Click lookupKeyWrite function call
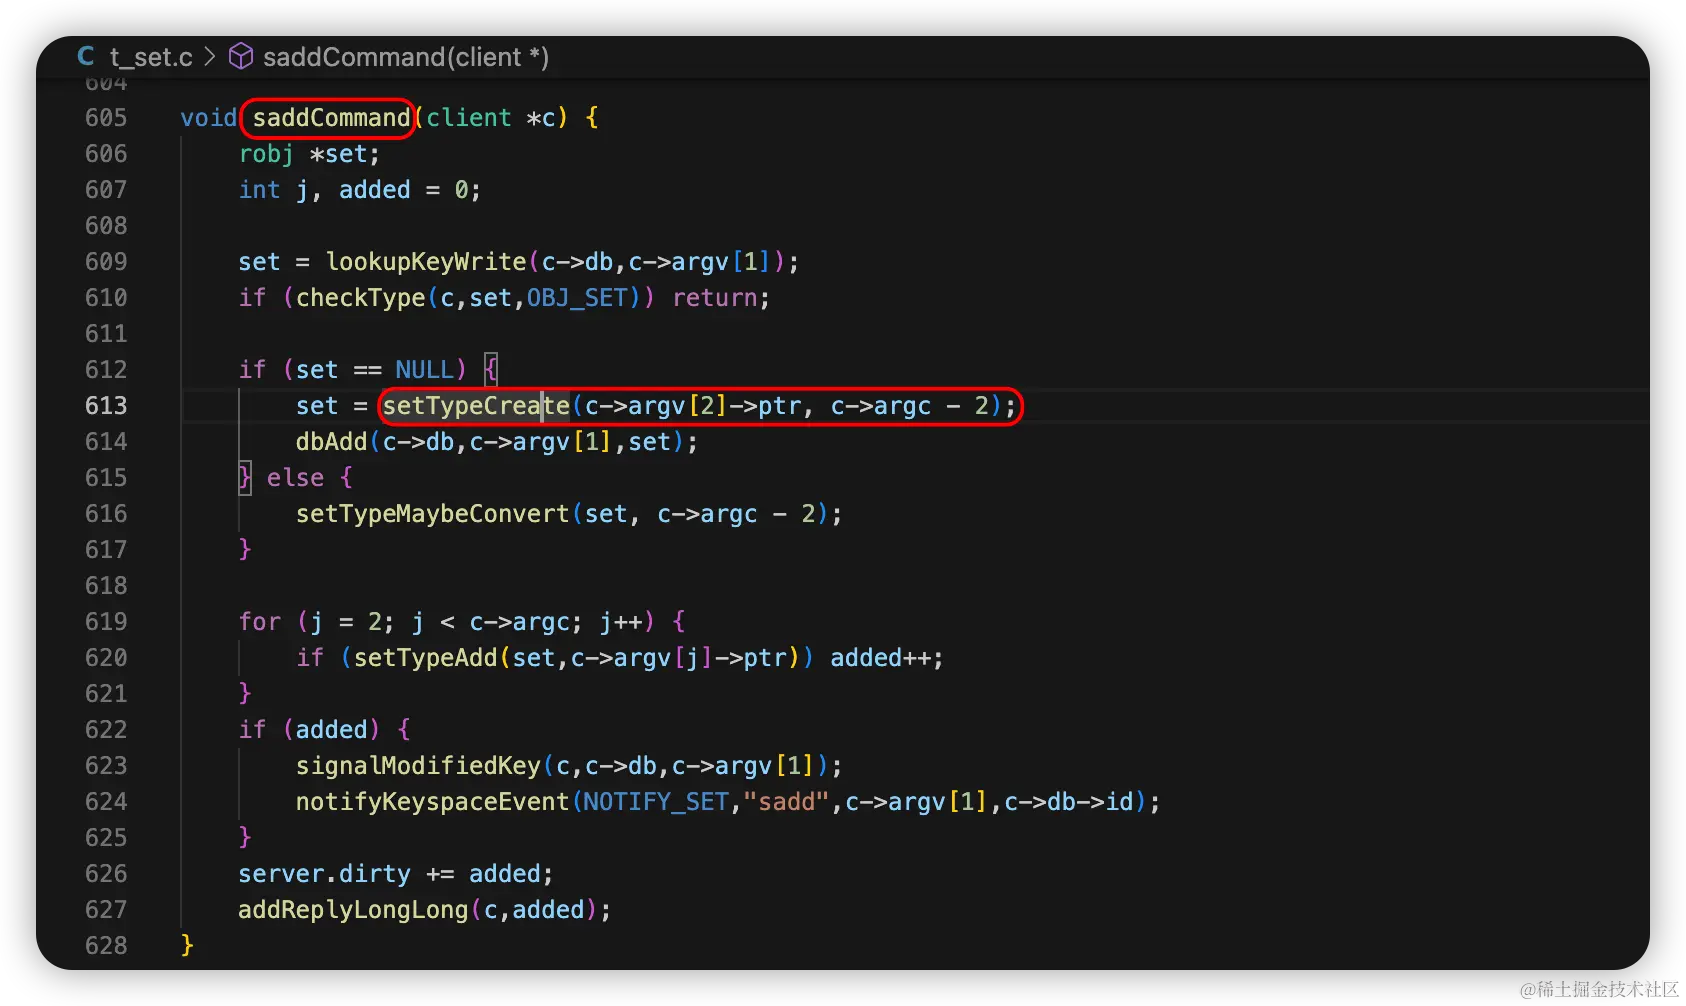Screen dimensions: 1686x1006 426,262
